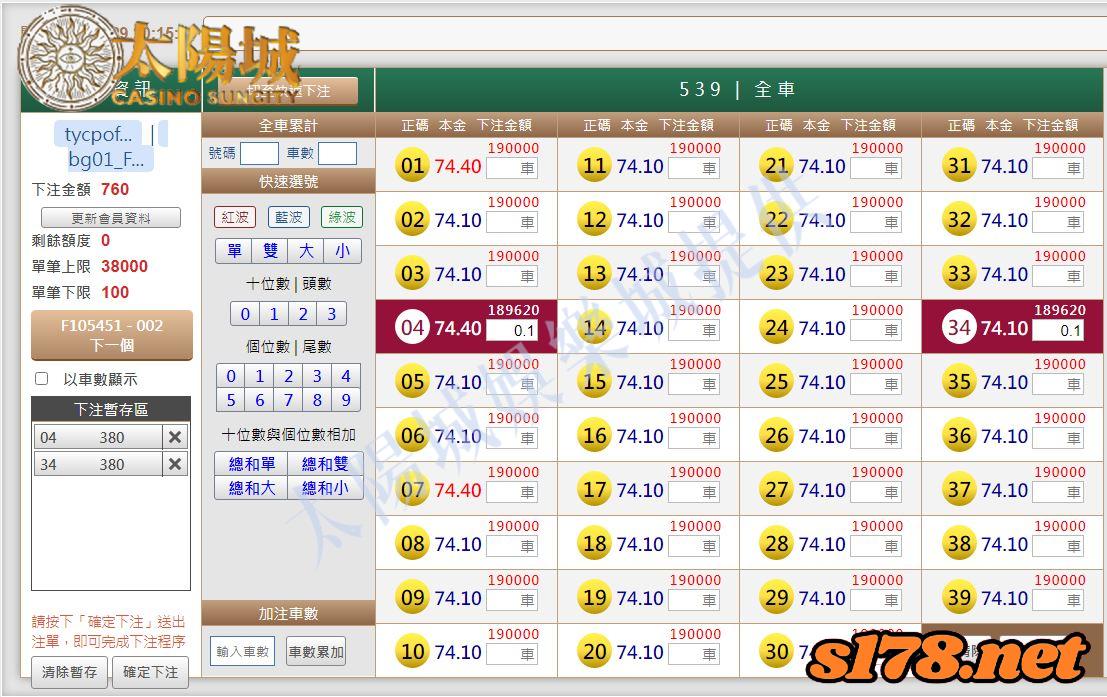Viewport: 1107px width, 697px height.
Task: Toggle 總和小 sum-small selection
Action: (x=325, y=488)
